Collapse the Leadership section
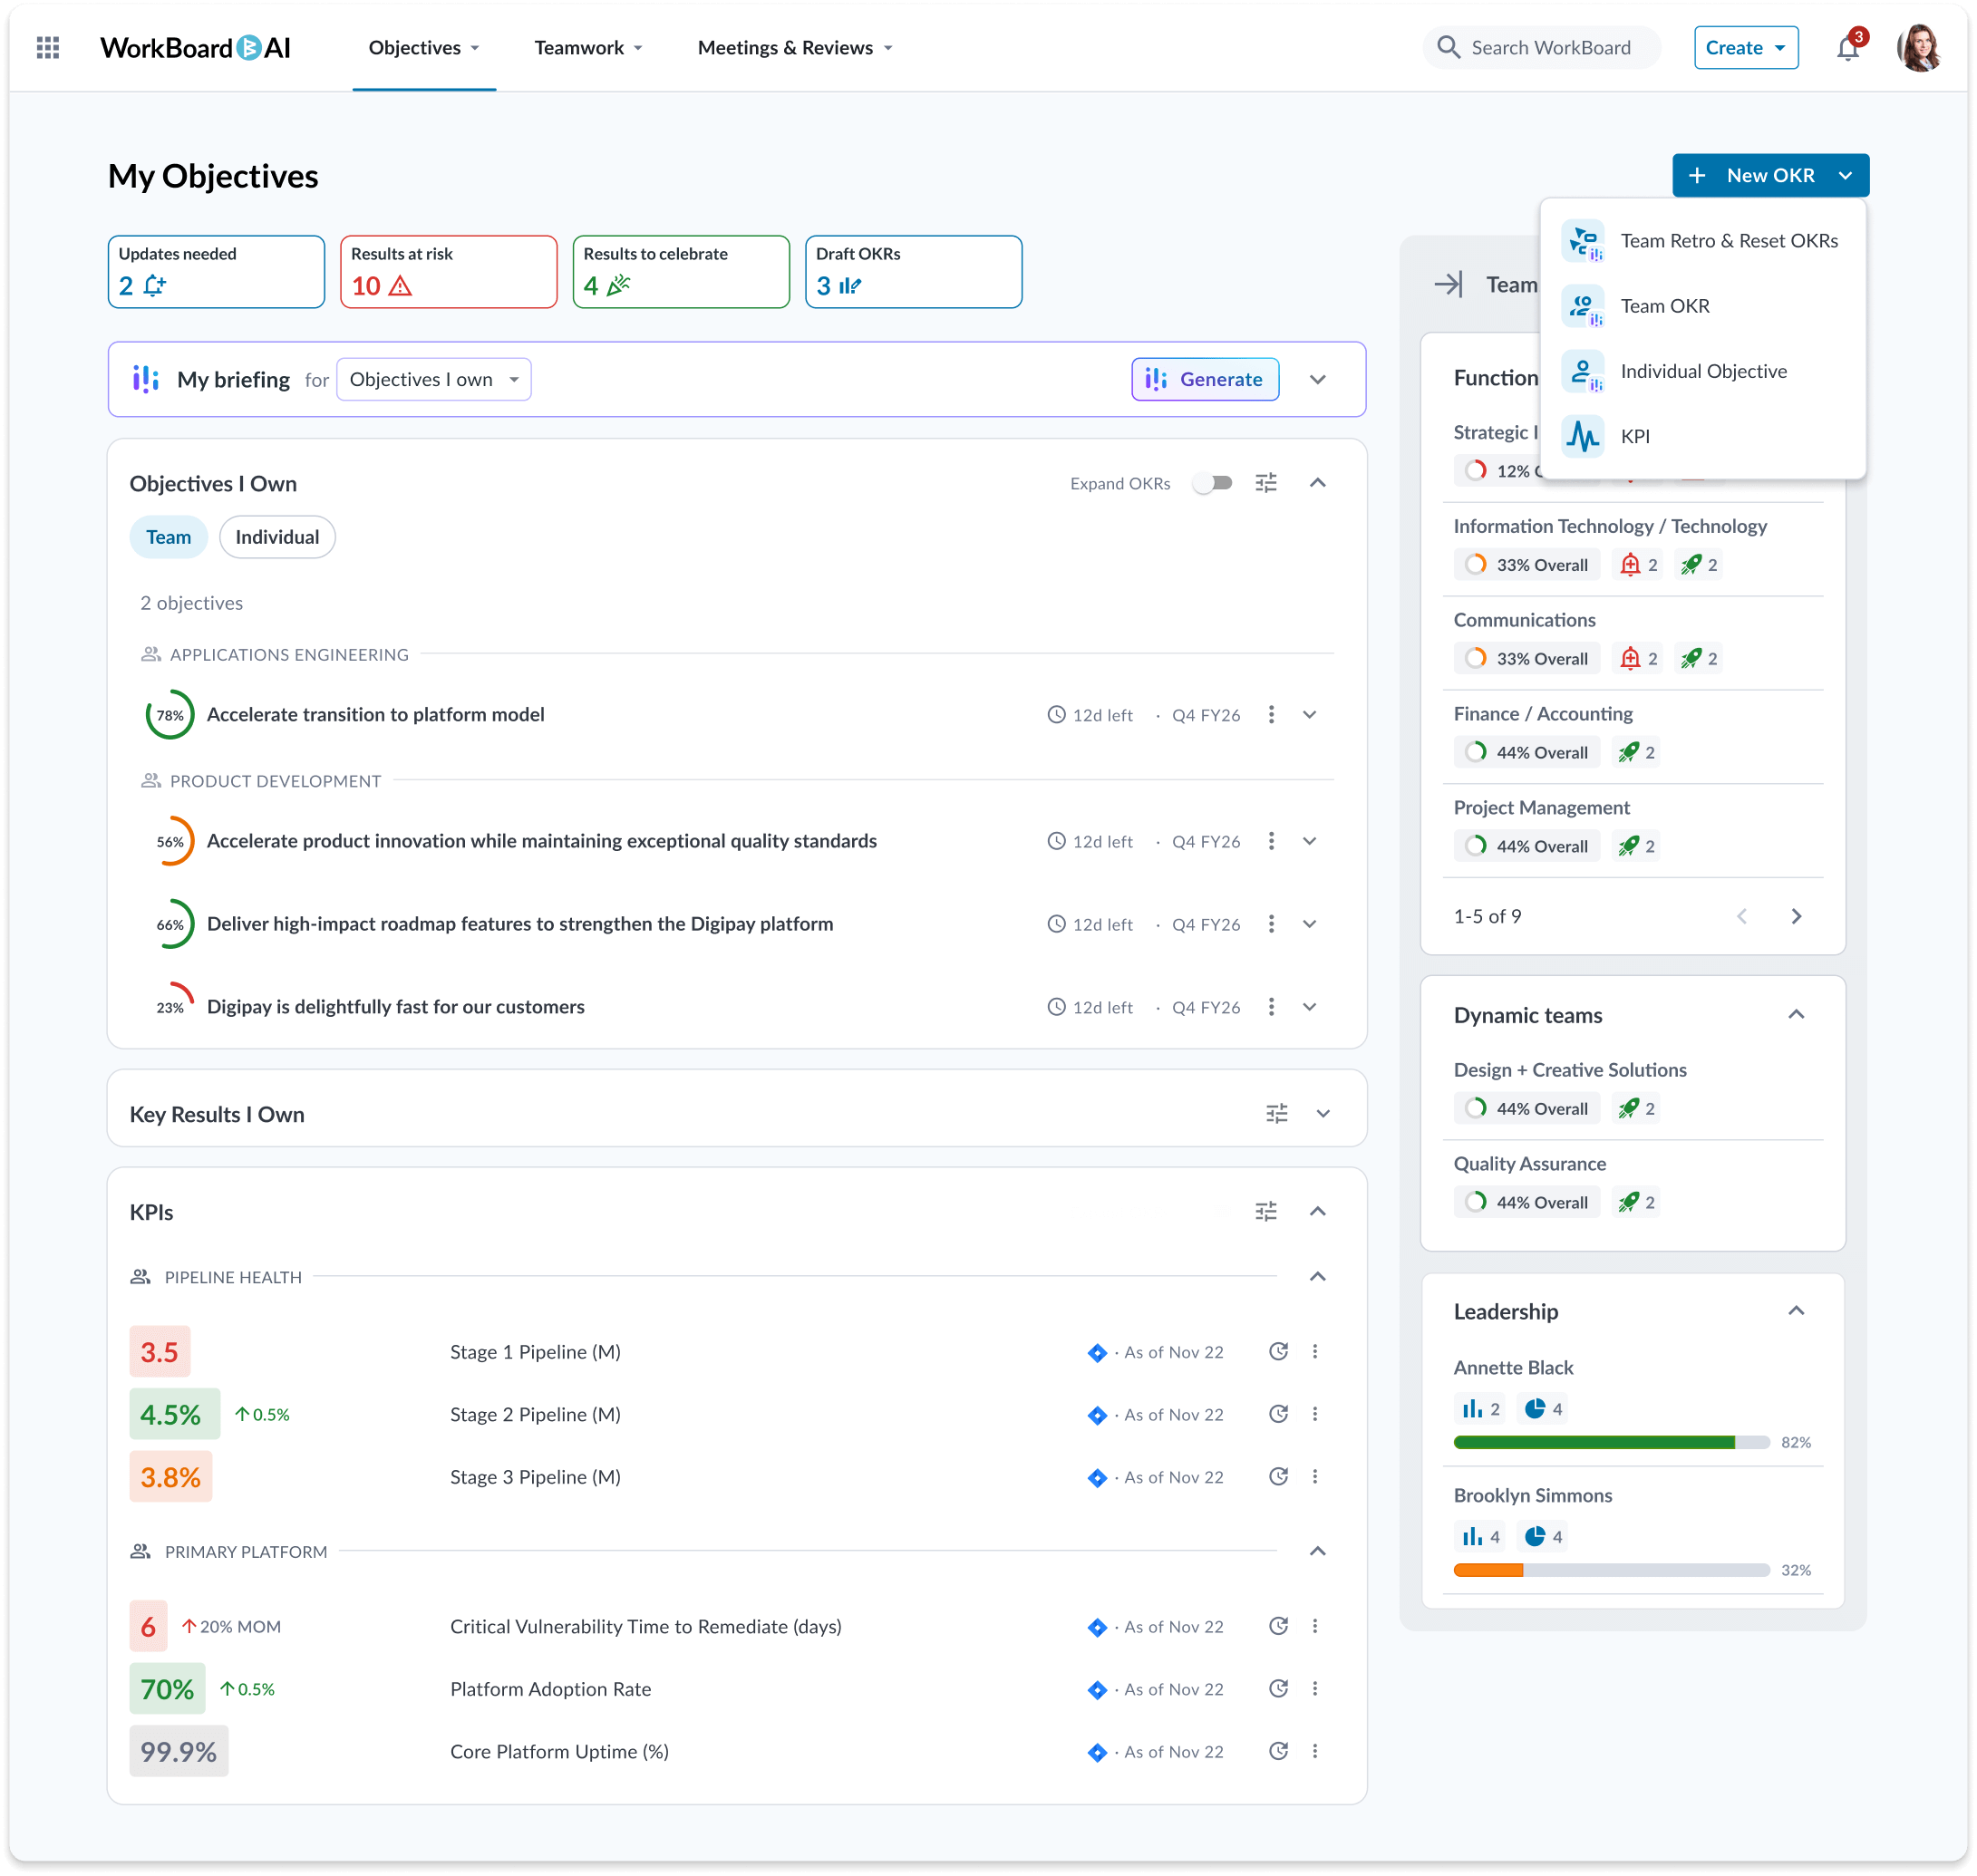Viewport: 1977px width, 1876px height. [x=1797, y=1310]
